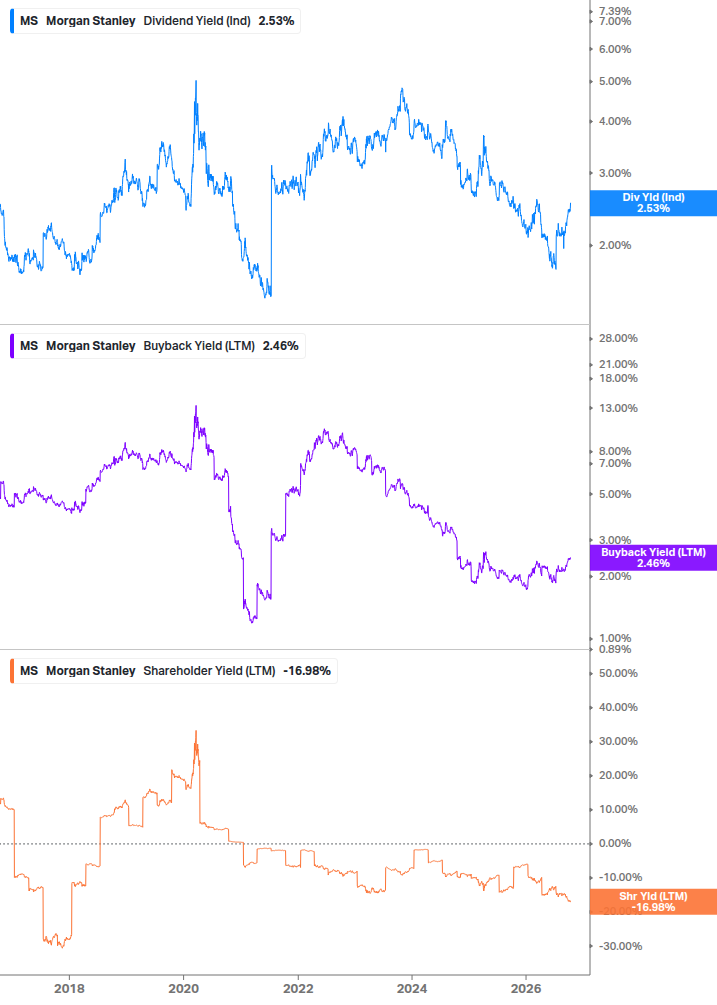Click the purple color bar in Buyback Yield legend
Viewport: 717px width, 1005px height.
tap(12, 346)
